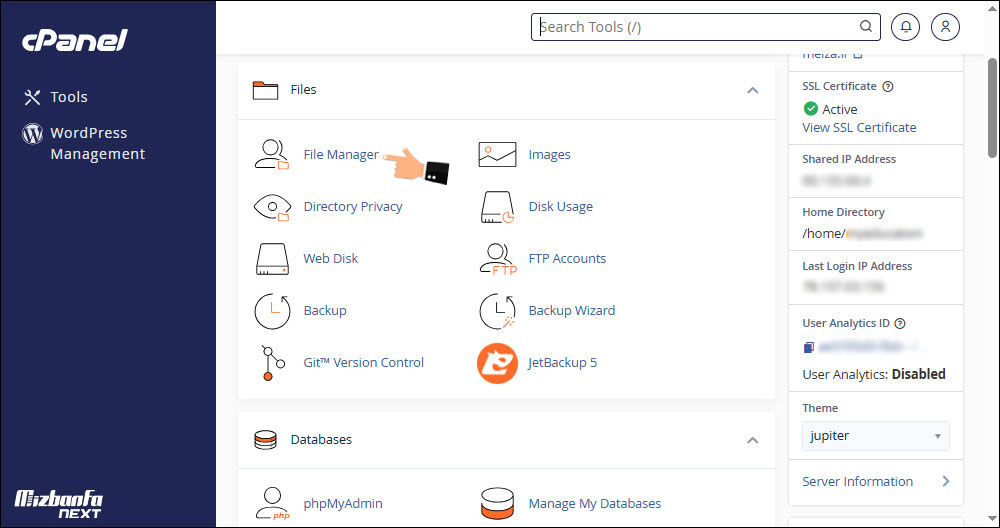Open WordPress Management in the sidebar
Image resolution: width=1000 pixels, height=528 pixels.
[97, 143]
